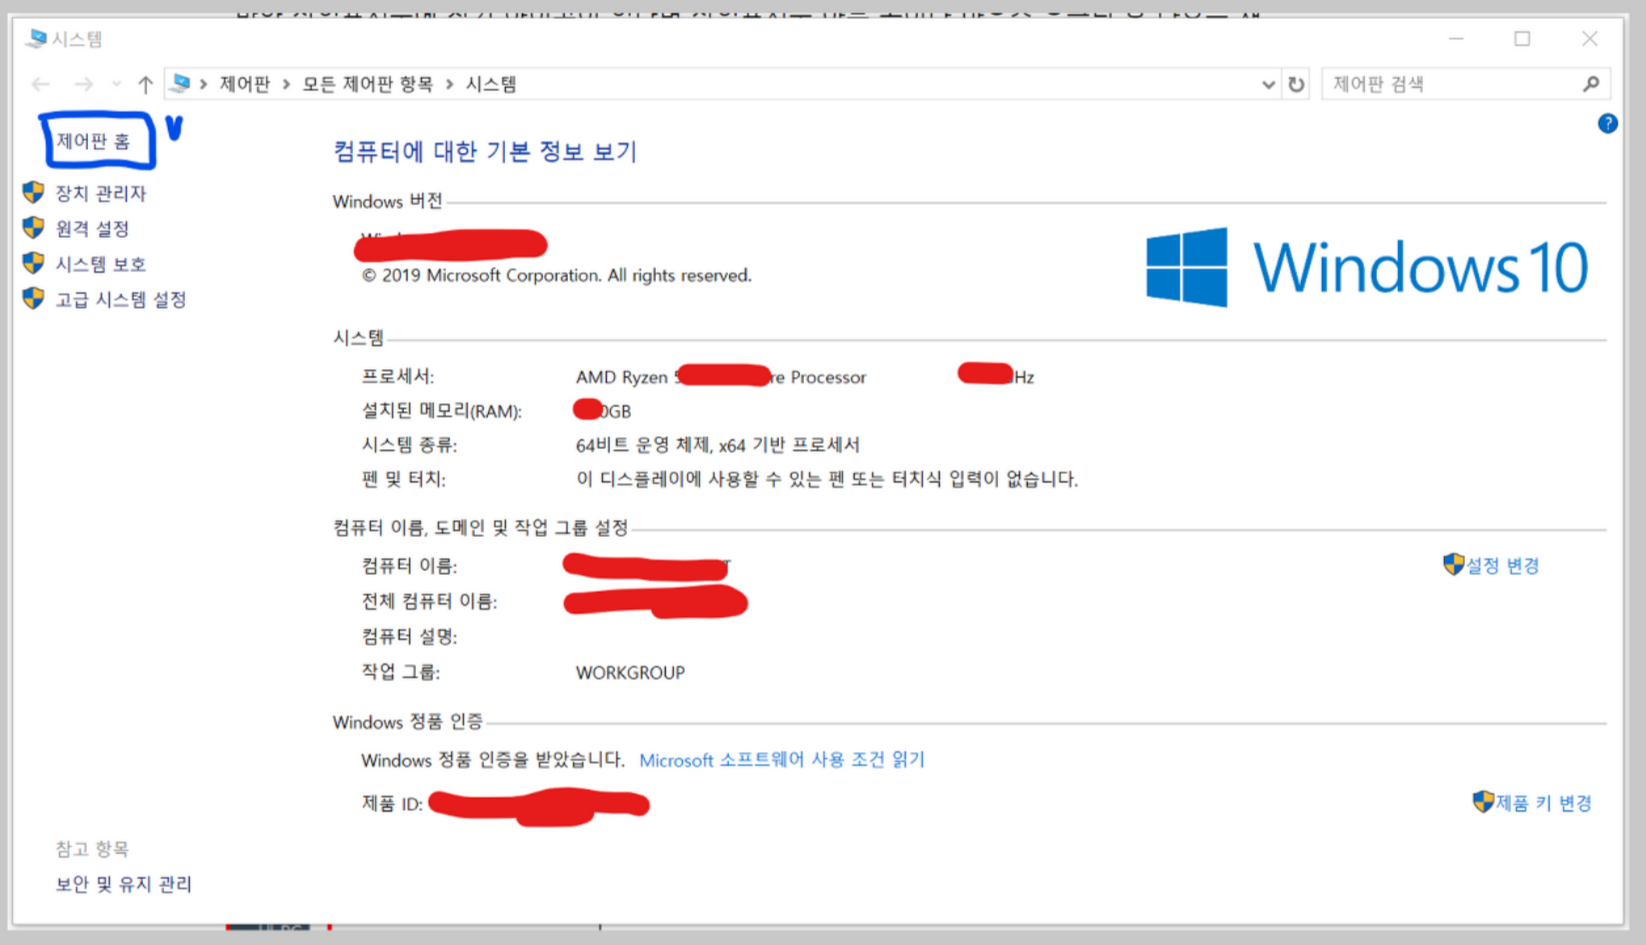Click the blue help question mark icon
Viewport: 1646px width, 945px height.
(x=1607, y=124)
